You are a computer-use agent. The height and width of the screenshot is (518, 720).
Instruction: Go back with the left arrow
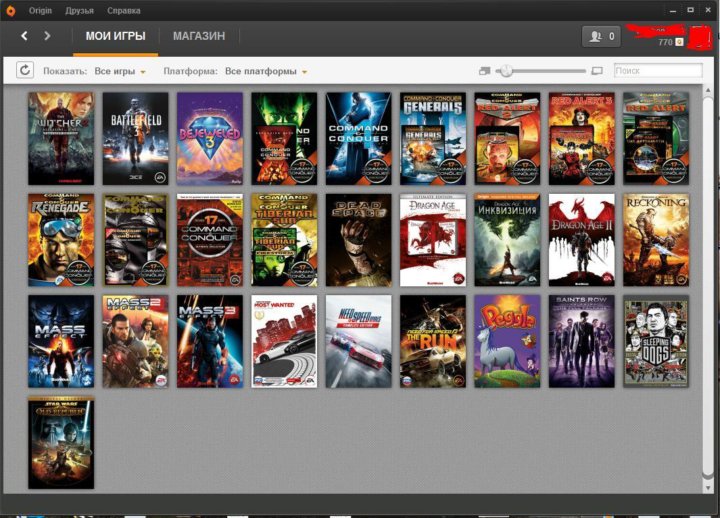click(x=24, y=36)
